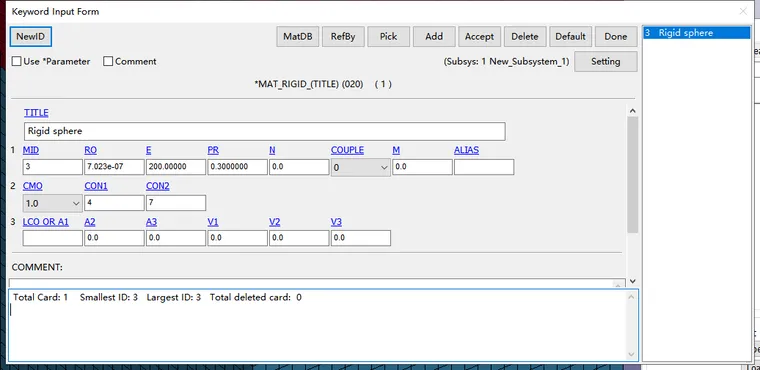The image size is (760, 370).
Task: Click the COUPLE label link
Action: click(348, 150)
